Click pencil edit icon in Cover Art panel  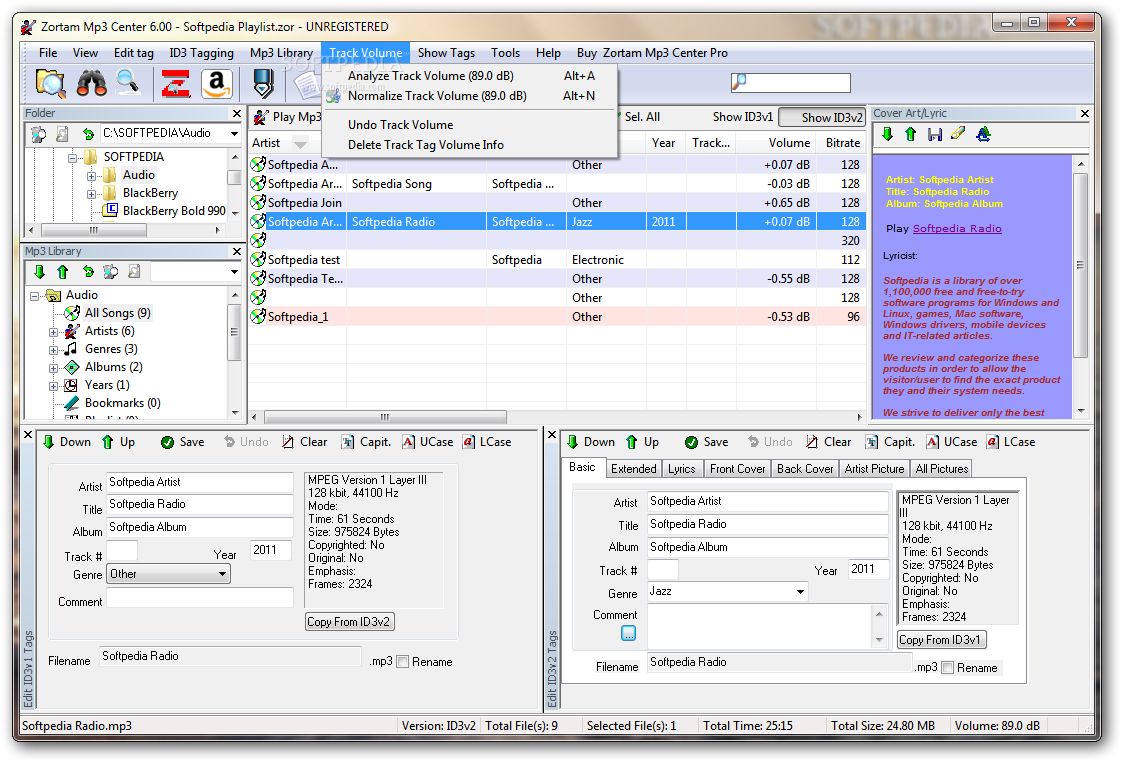pos(958,133)
